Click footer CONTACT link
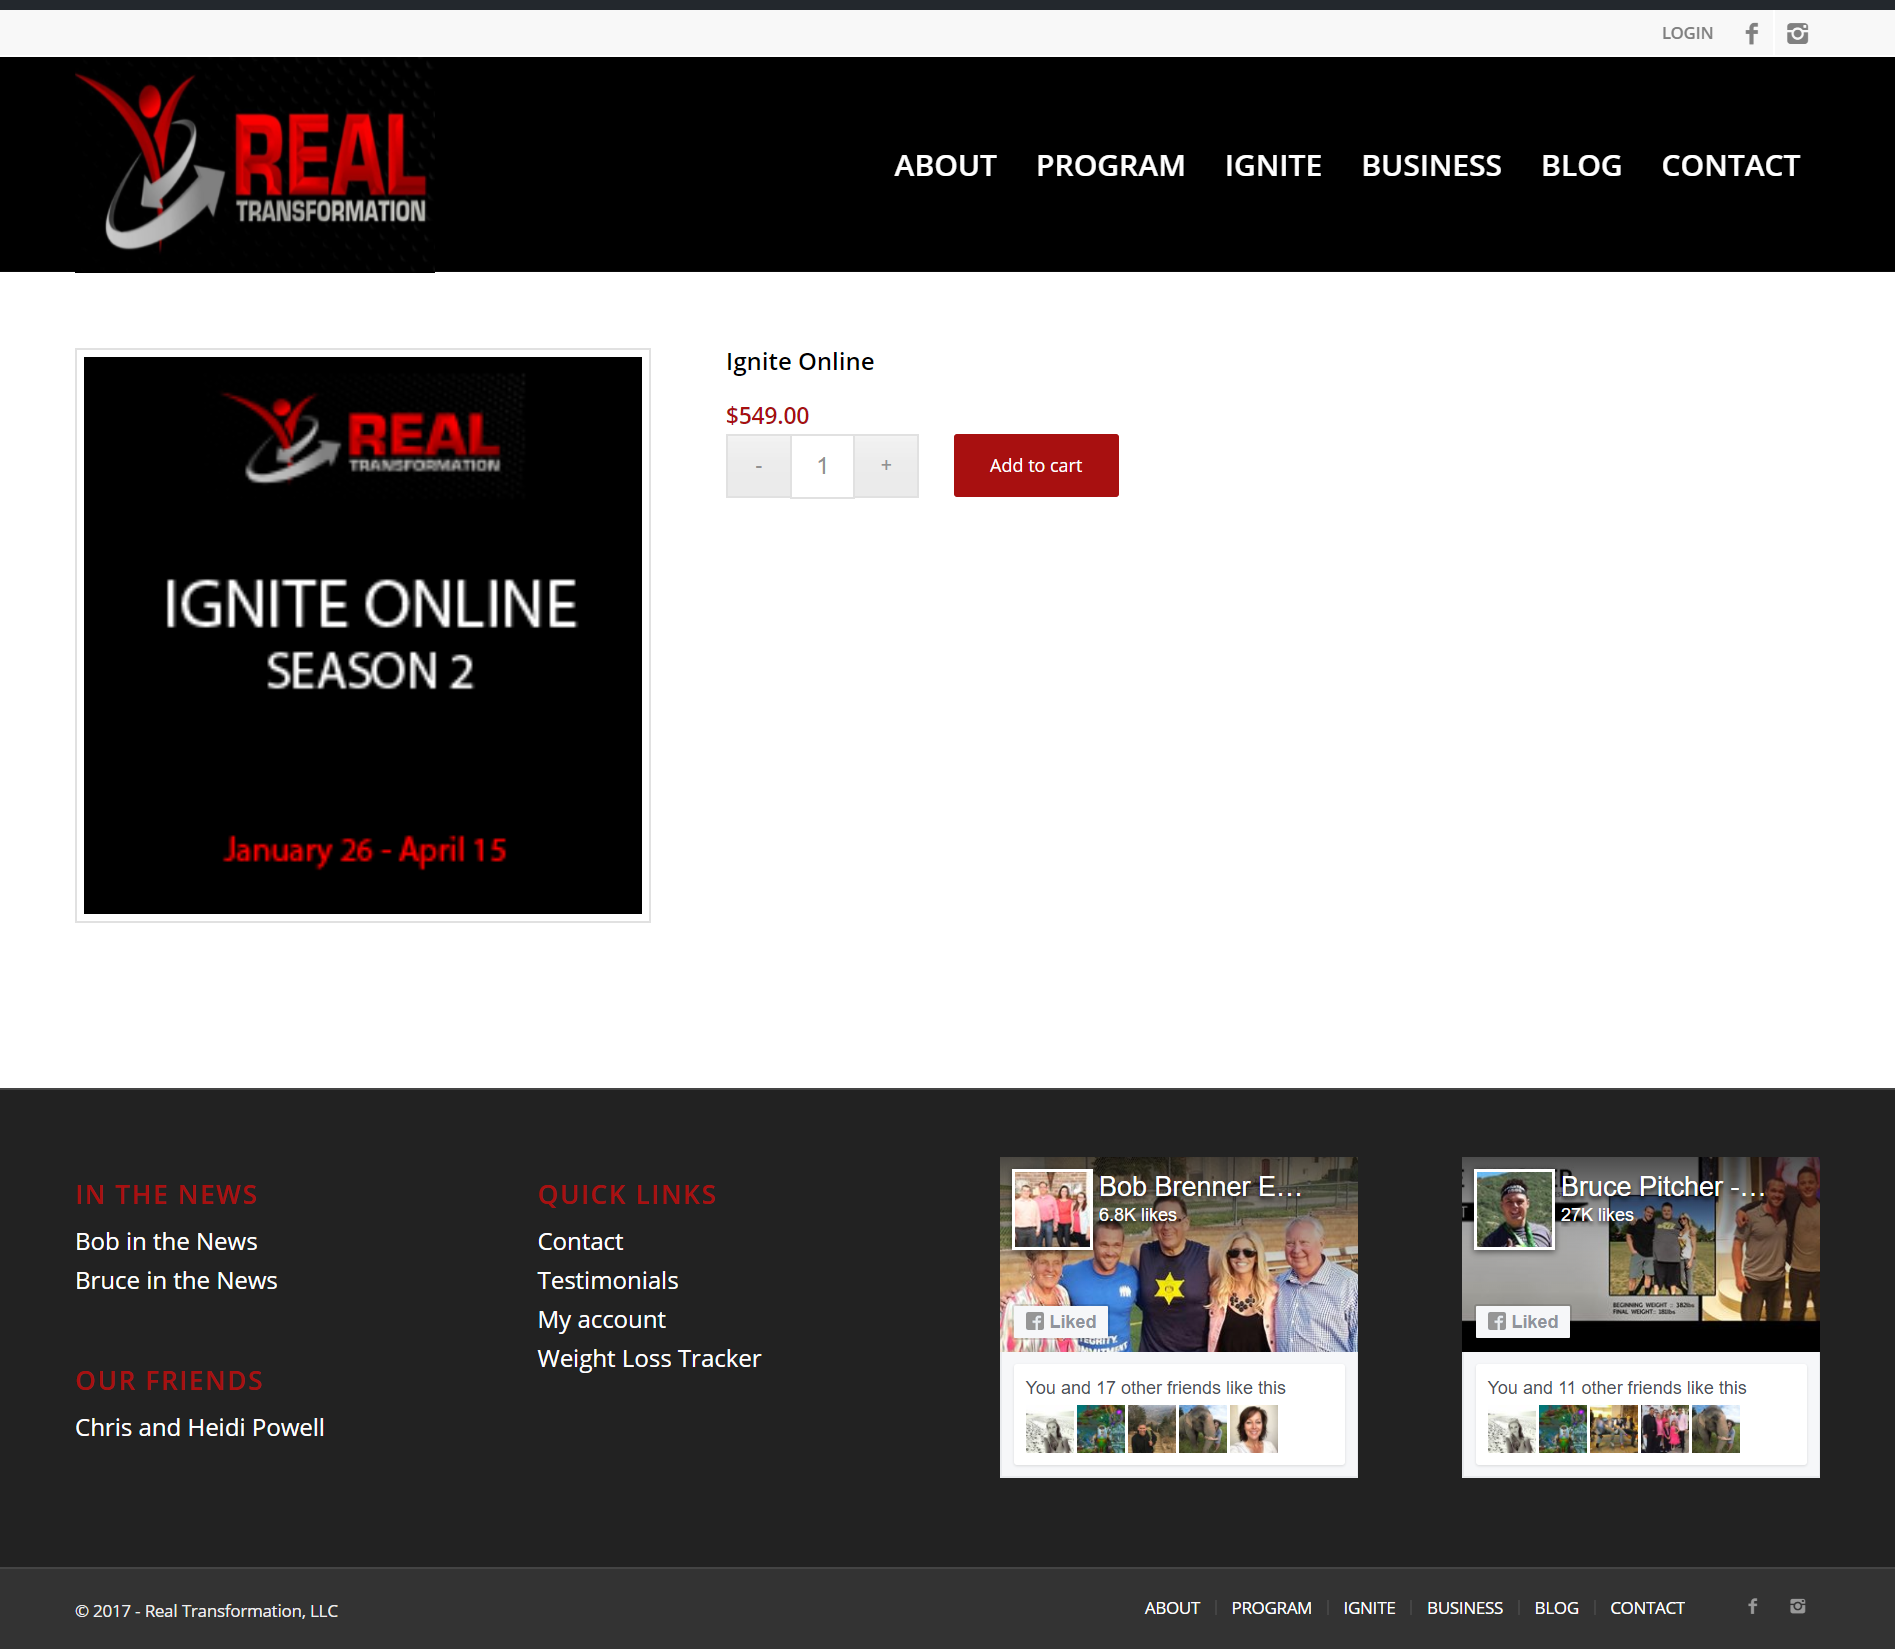Viewport: 1895px width, 1649px height. (1647, 1609)
